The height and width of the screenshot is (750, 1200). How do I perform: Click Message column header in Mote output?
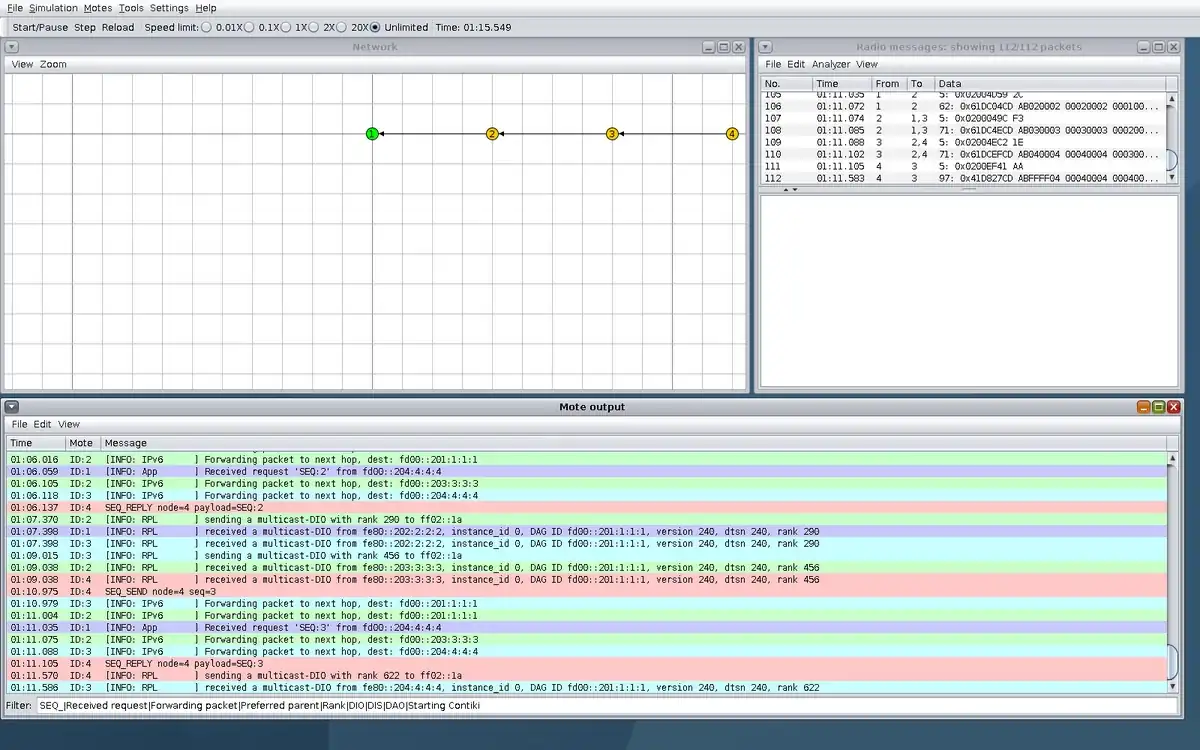tap(633, 443)
